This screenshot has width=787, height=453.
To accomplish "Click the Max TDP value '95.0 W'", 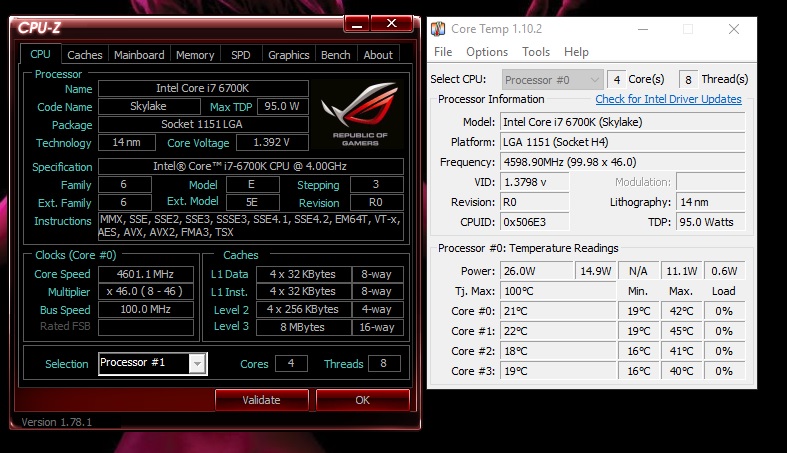I will click(283, 106).
